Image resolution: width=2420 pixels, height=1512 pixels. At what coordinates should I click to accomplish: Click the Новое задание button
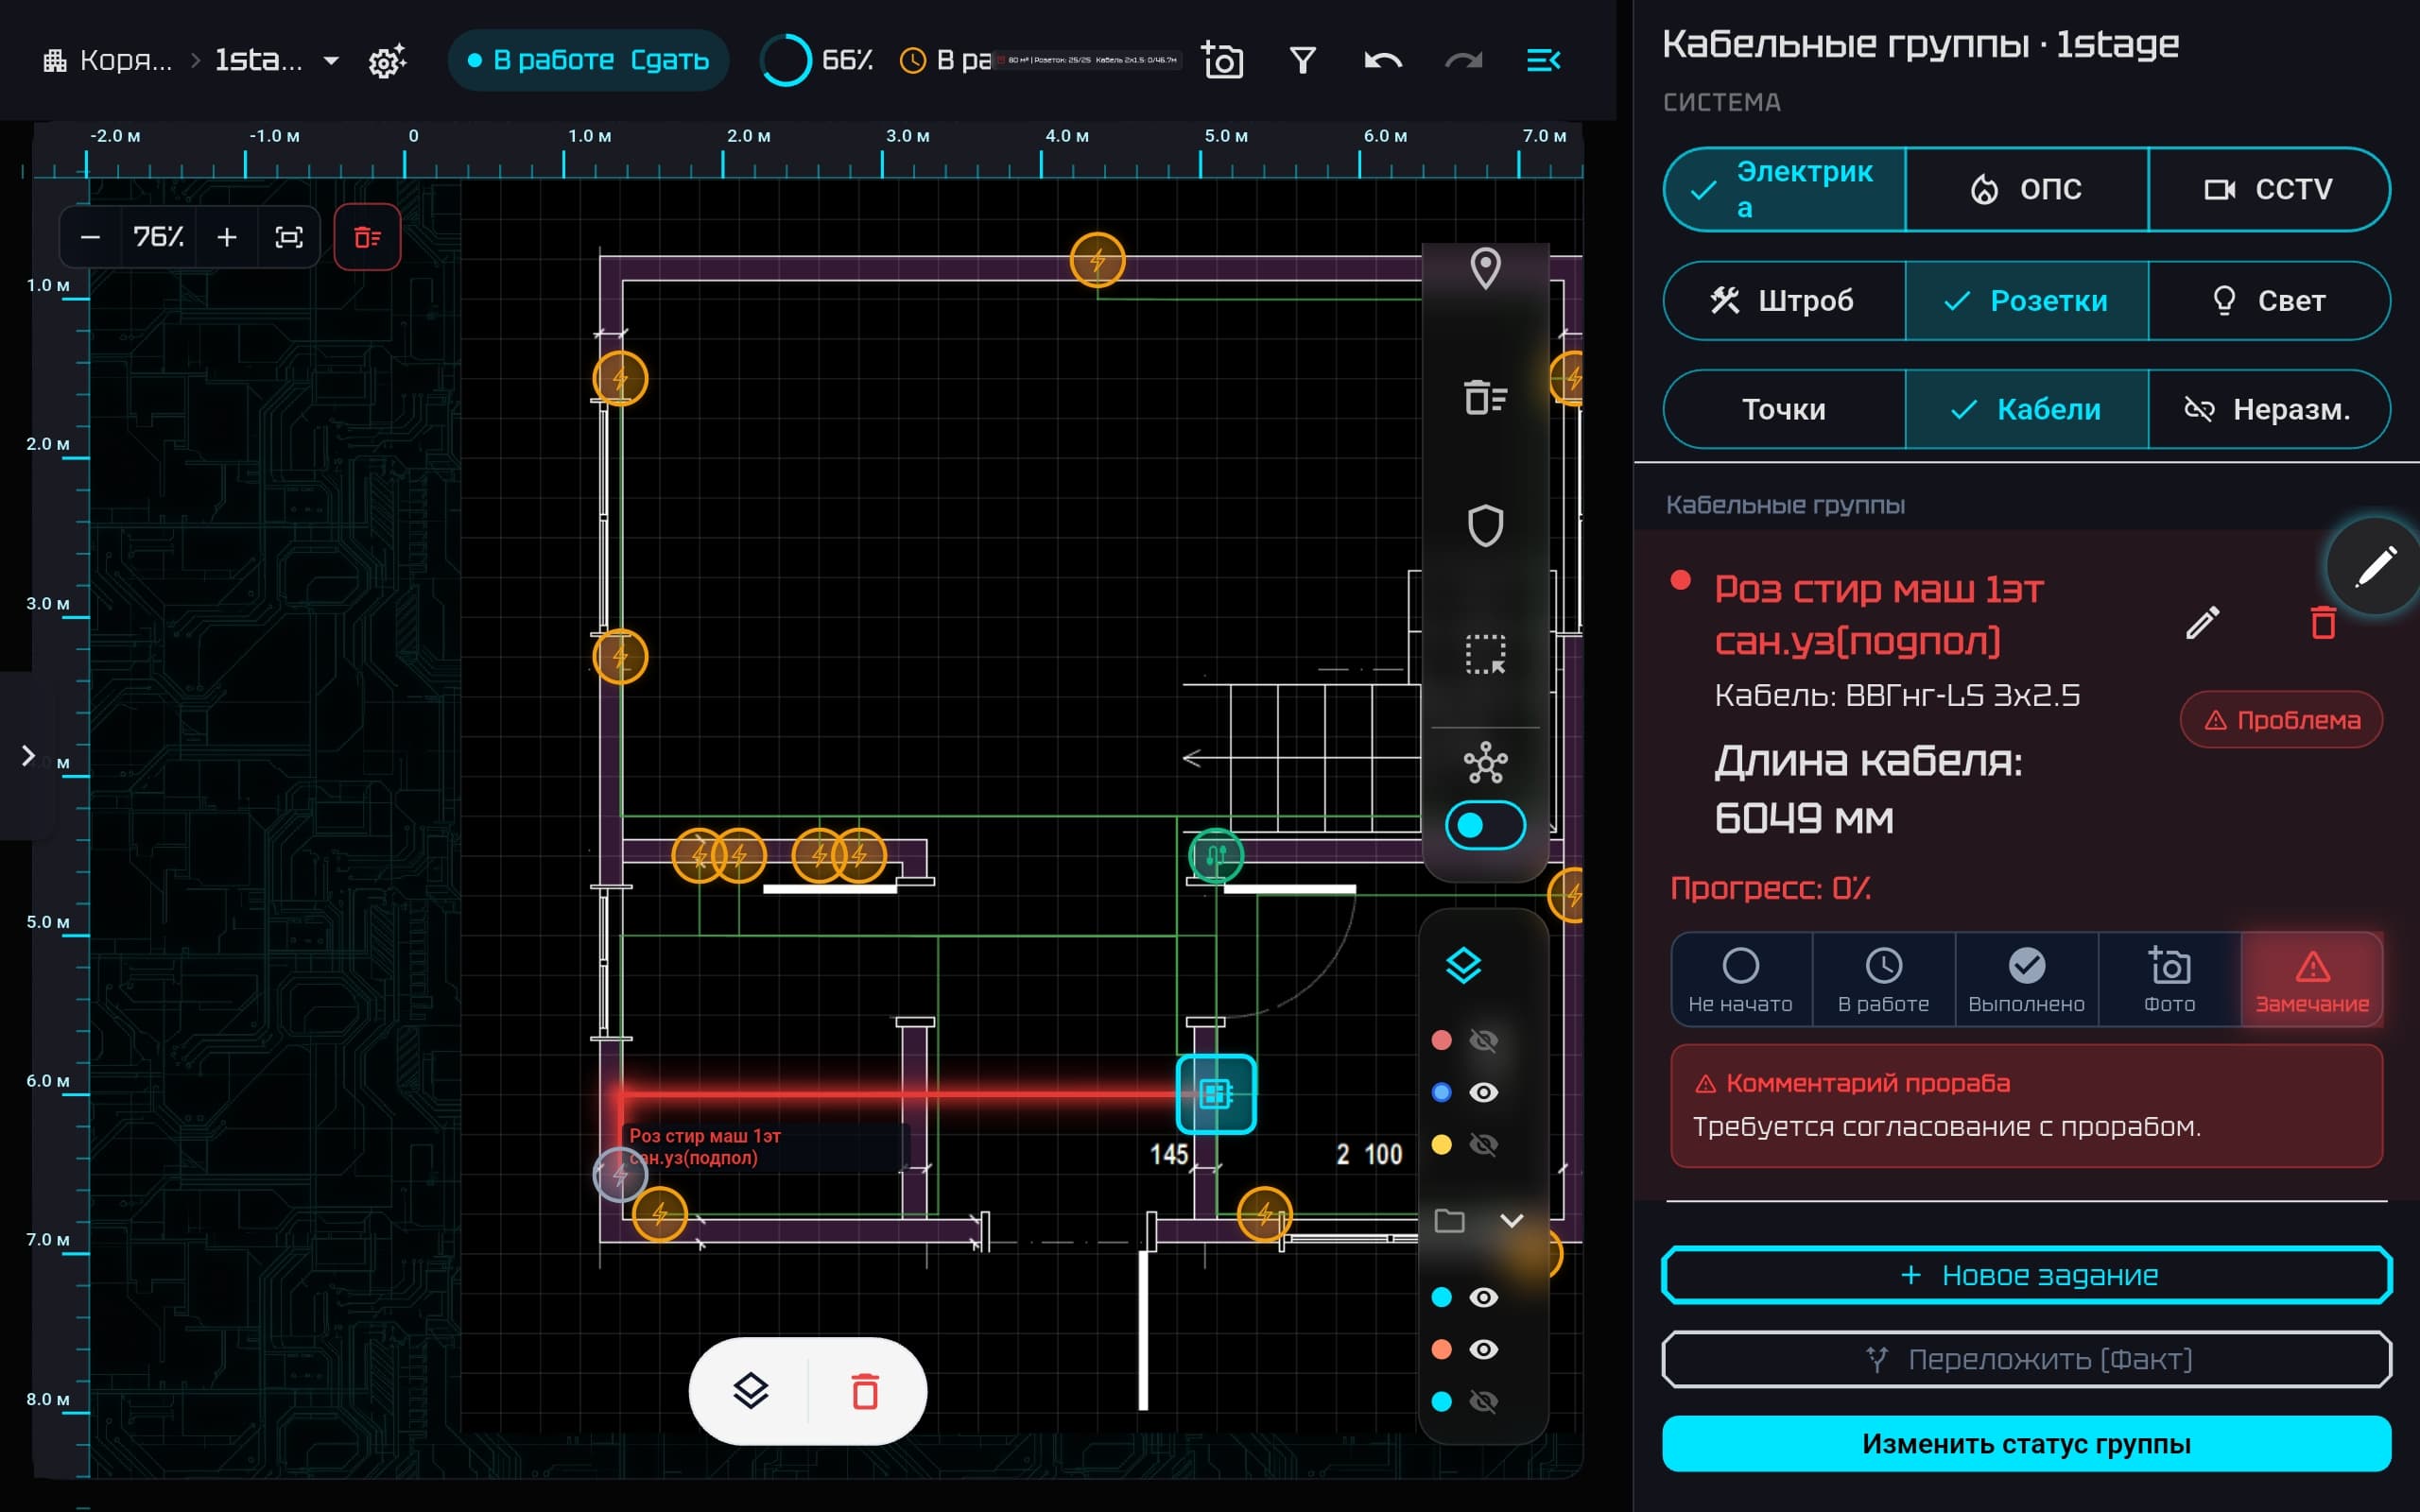(2026, 1275)
